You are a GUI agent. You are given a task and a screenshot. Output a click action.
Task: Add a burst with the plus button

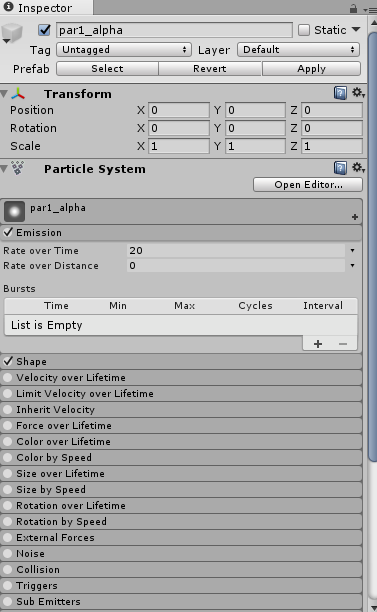[318, 344]
